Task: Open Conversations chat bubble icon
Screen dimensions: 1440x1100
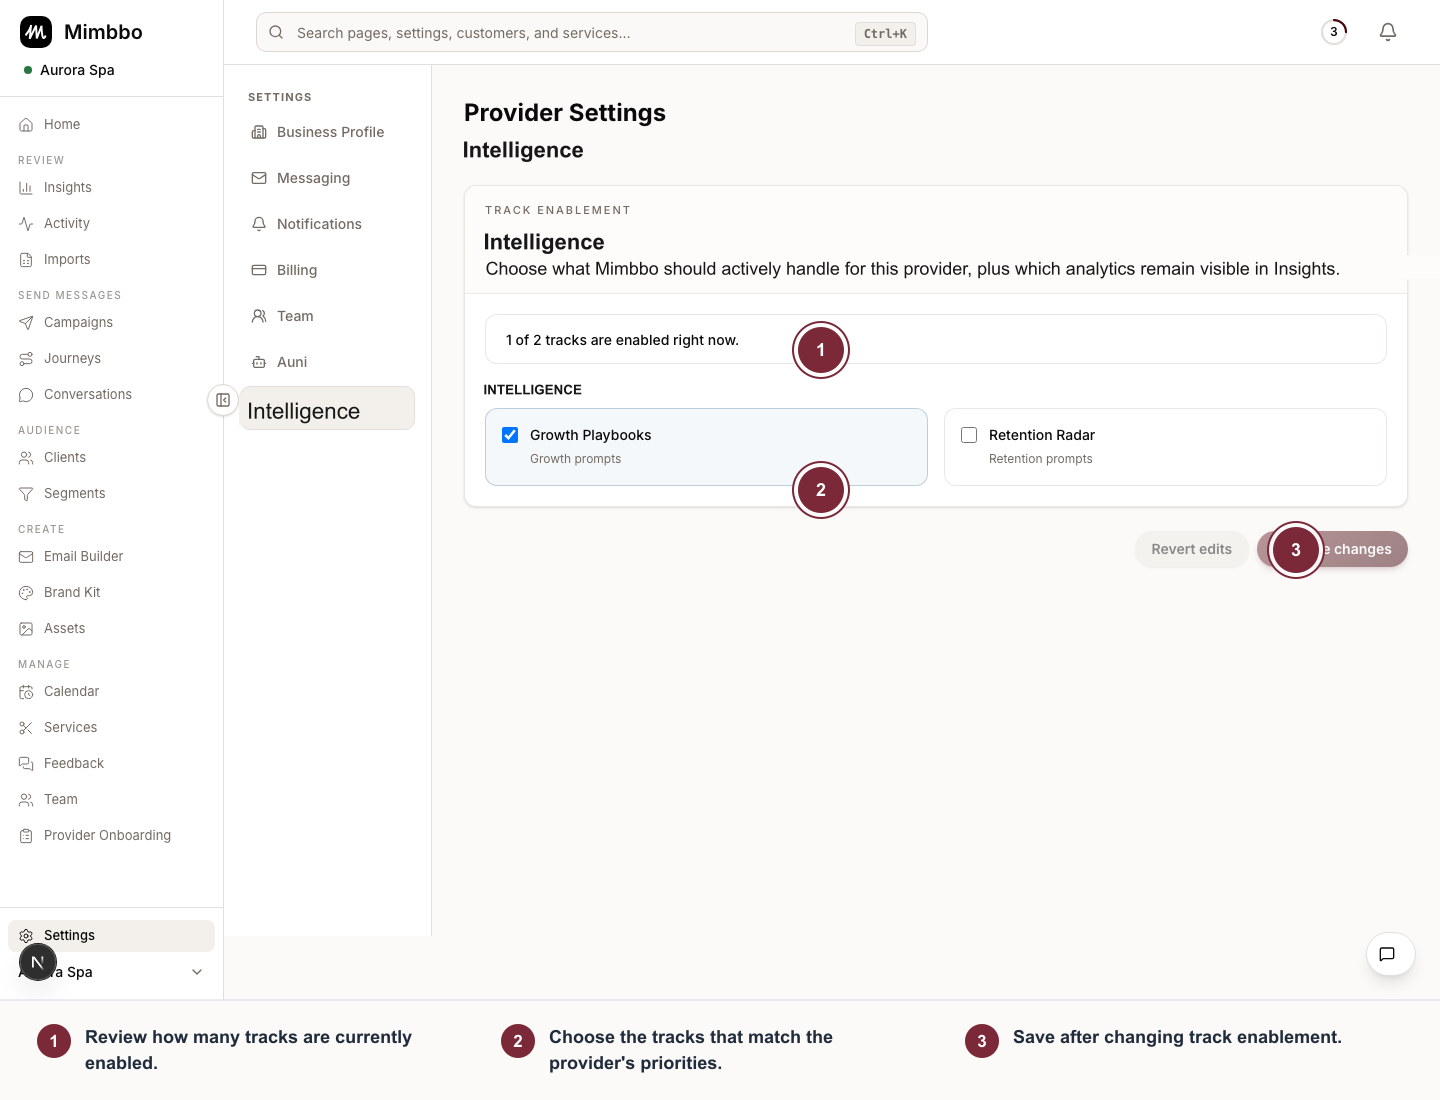Action: point(26,395)
